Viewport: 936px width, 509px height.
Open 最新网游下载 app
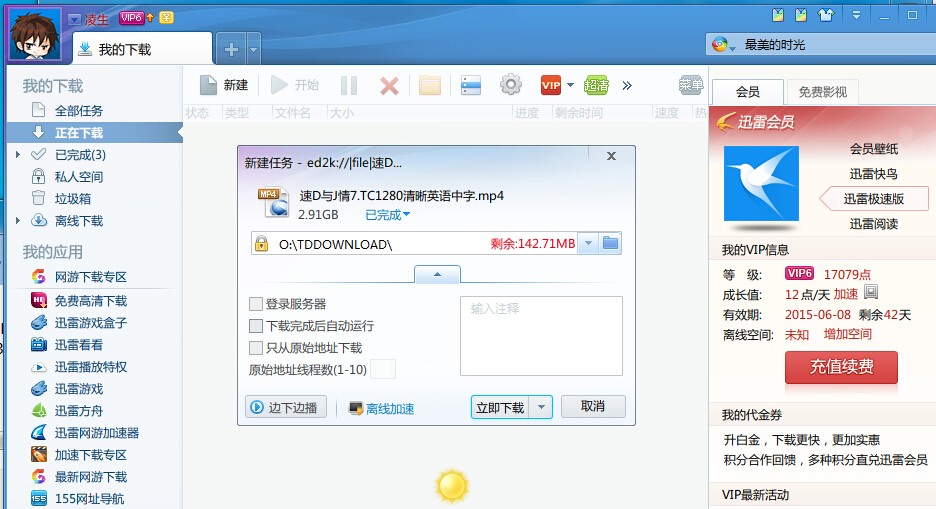(x=91, y=477)
